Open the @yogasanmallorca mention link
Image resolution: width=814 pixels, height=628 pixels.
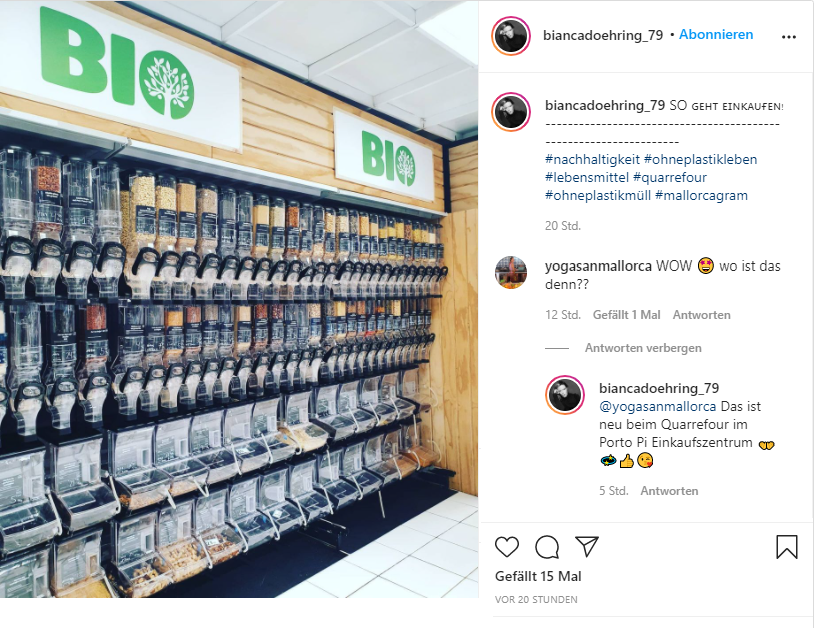(657, 406)
